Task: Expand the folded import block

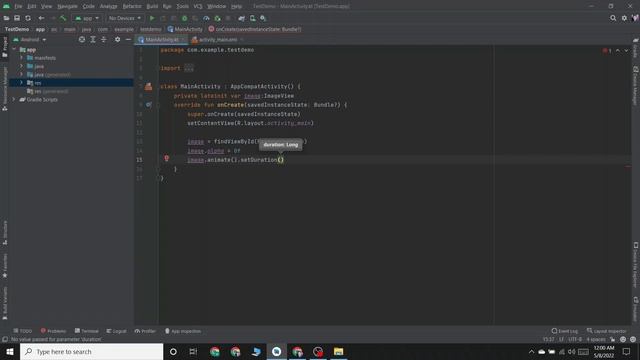Action: (x=189, y=68)
